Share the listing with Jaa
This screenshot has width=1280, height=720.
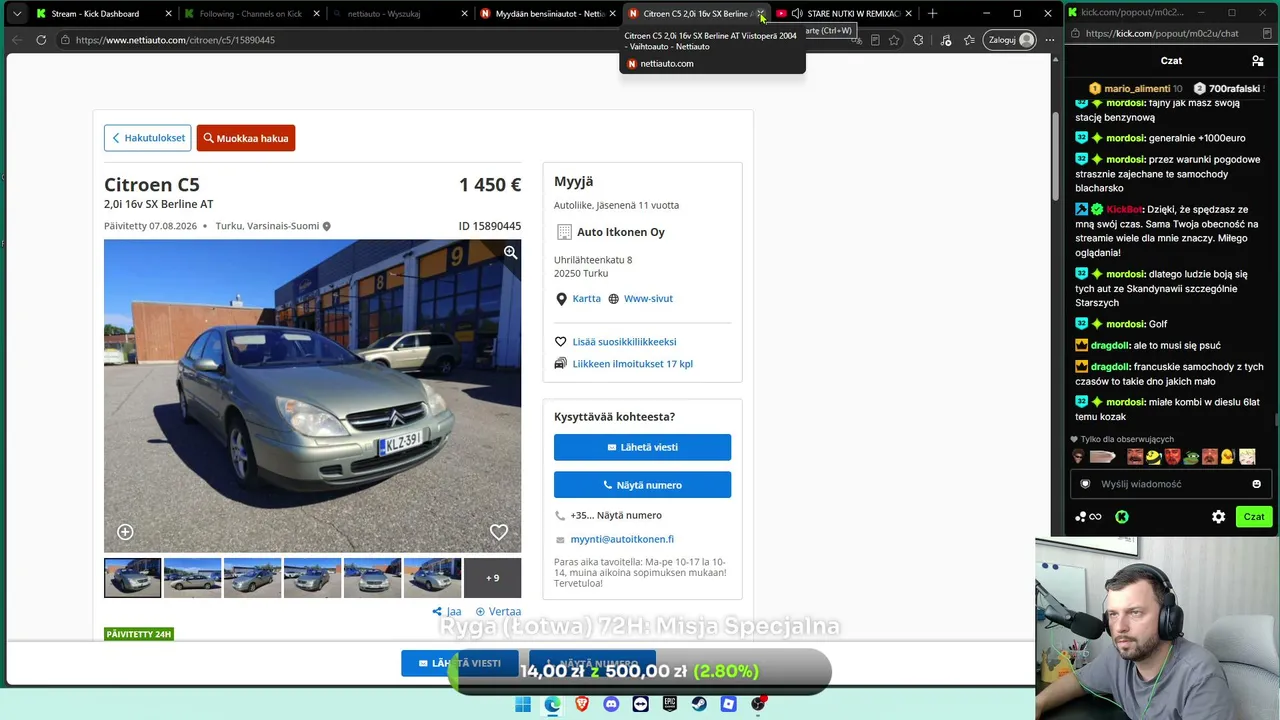(x=447, y=611)
